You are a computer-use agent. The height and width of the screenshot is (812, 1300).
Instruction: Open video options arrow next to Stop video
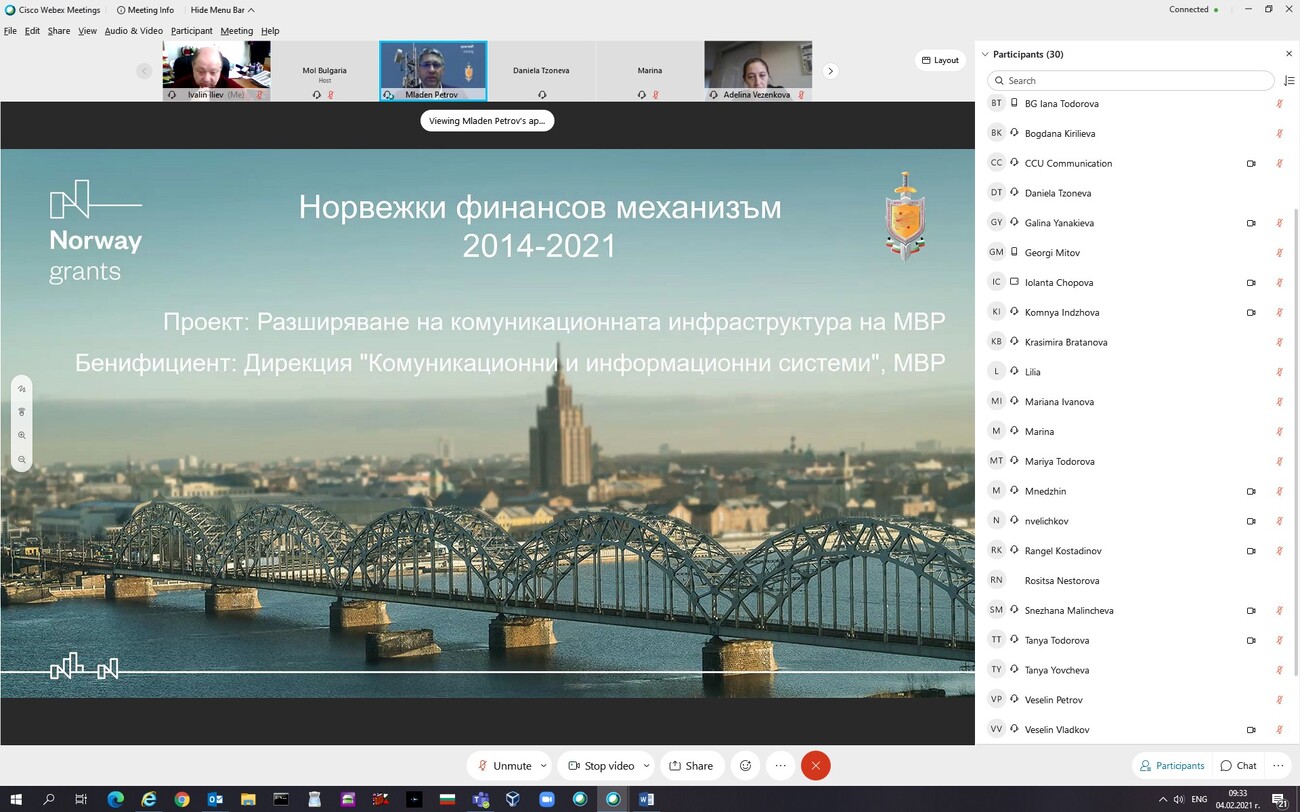pos(646,766)
